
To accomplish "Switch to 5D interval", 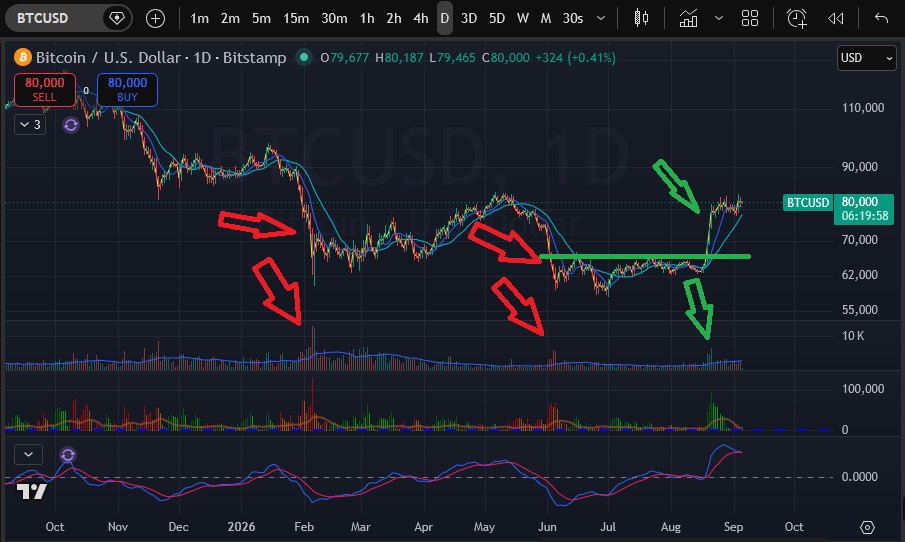I will point(497,18).
